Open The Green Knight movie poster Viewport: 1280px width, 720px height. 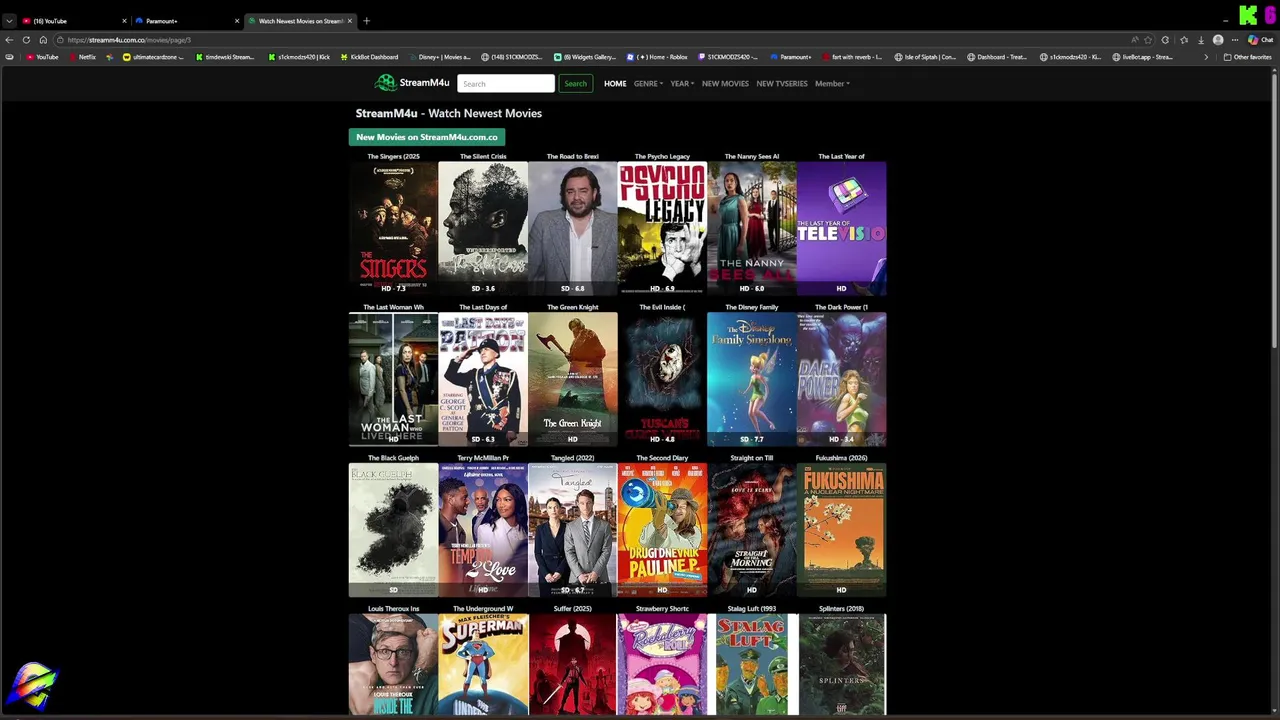(573, 379)
